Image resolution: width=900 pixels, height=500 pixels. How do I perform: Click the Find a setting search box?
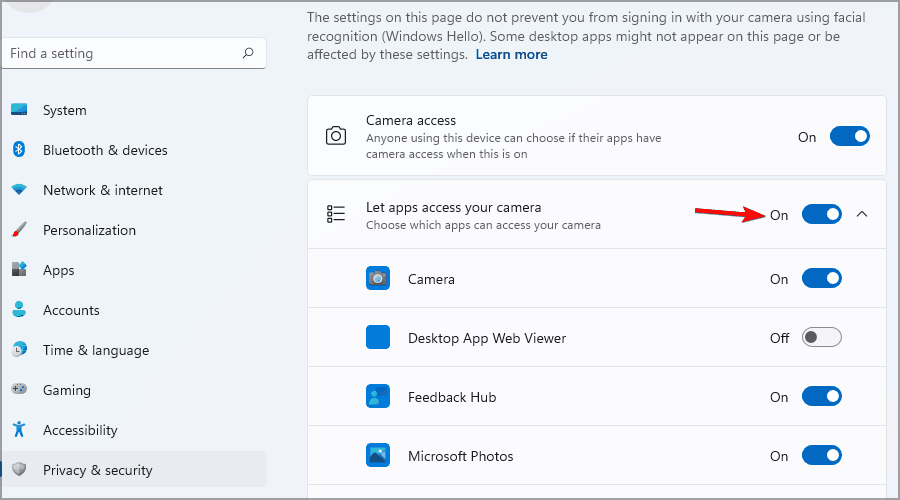[120, 53]
